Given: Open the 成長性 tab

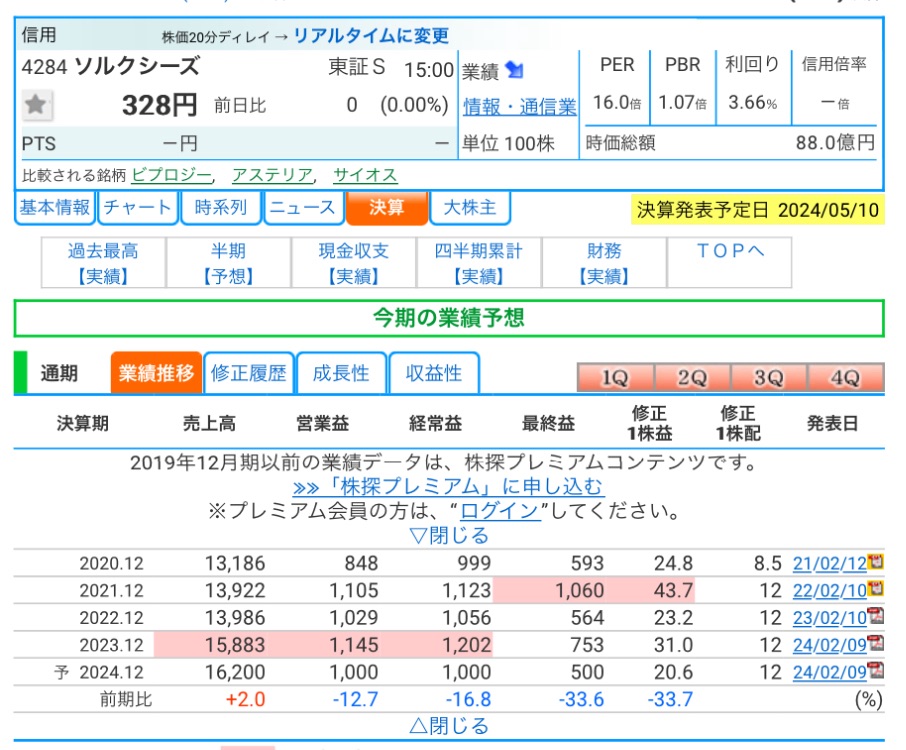Looking at the screenshot, I should tap(341, 373).
